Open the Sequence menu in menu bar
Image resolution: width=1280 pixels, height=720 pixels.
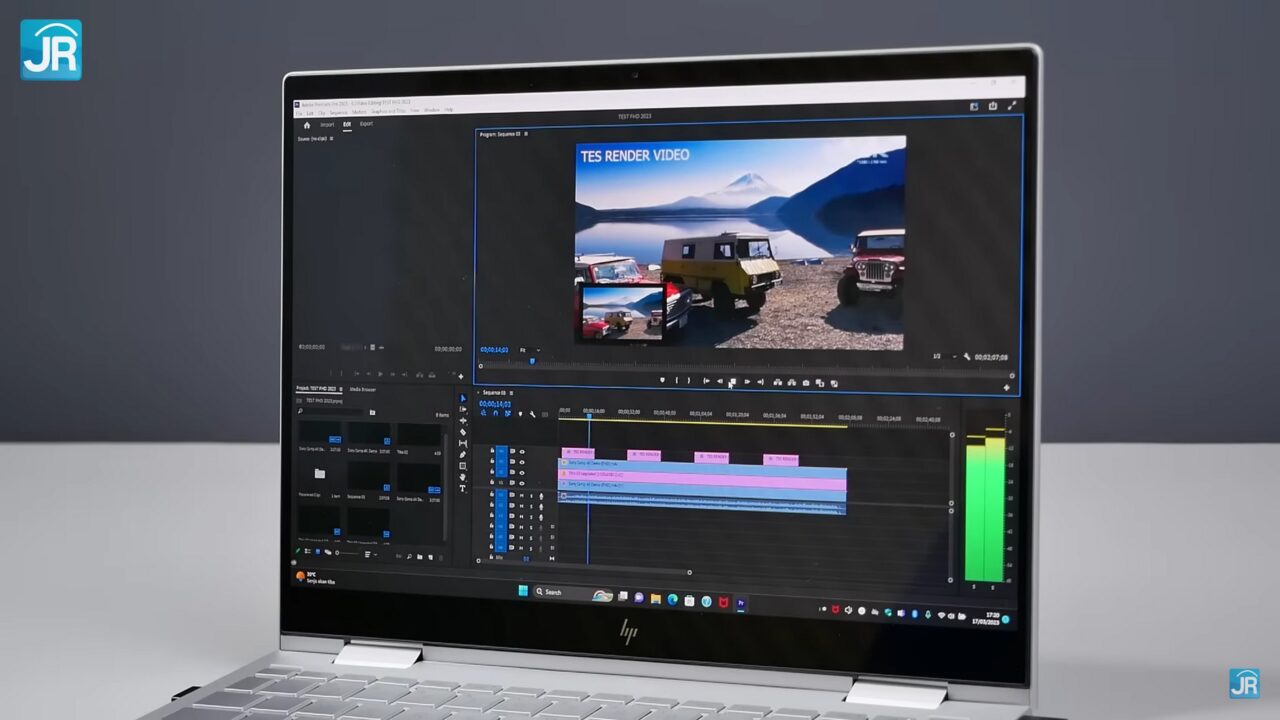pyautogui.click(x=340, y=110)
